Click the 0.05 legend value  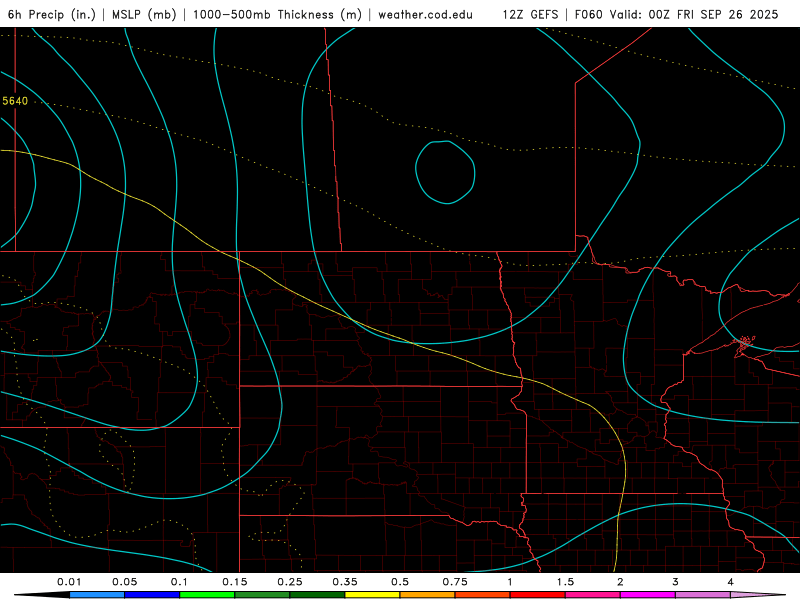click(x=124, y=582)
